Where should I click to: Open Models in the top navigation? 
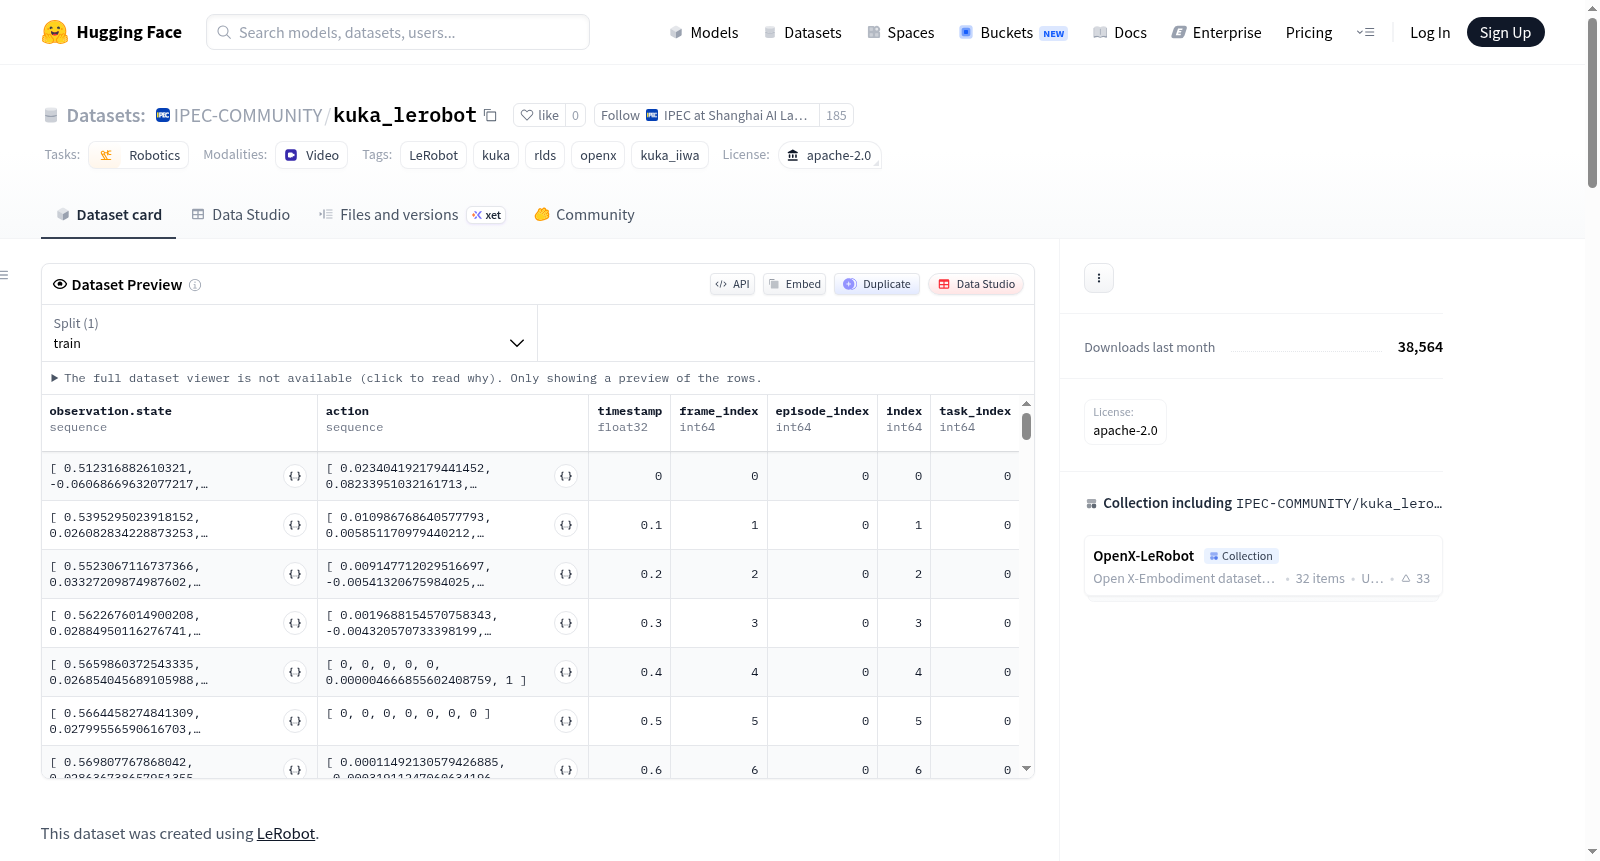(x=704, y=32)
